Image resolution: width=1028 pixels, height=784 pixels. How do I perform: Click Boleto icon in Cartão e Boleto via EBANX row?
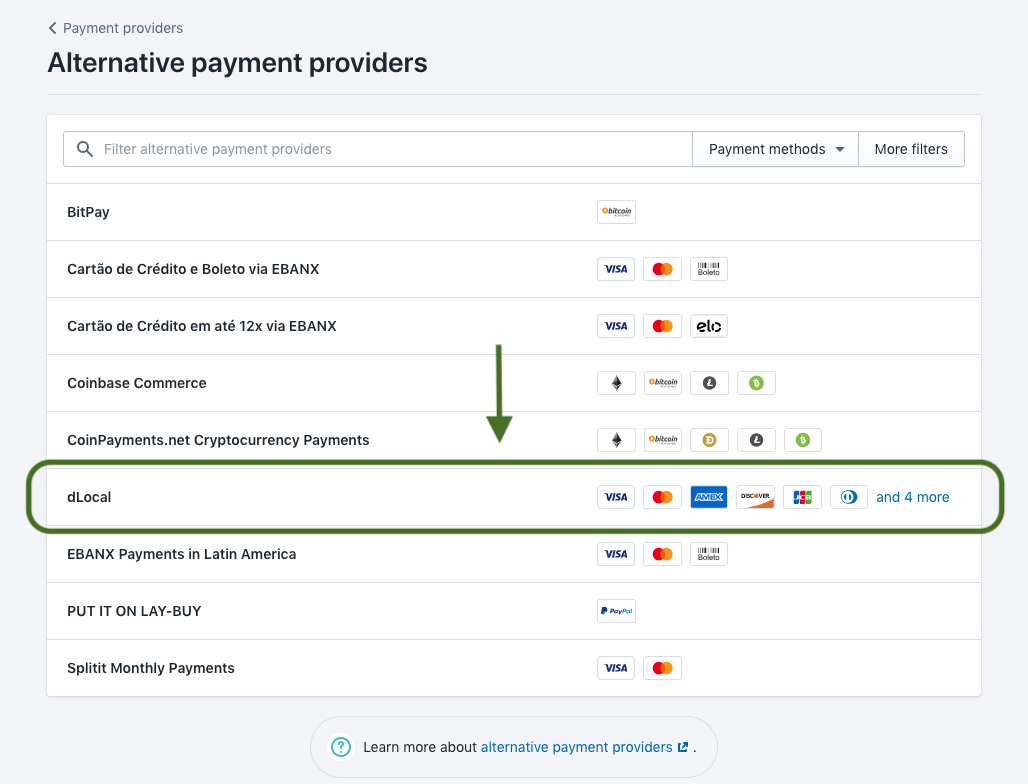(x=709, y=269)
